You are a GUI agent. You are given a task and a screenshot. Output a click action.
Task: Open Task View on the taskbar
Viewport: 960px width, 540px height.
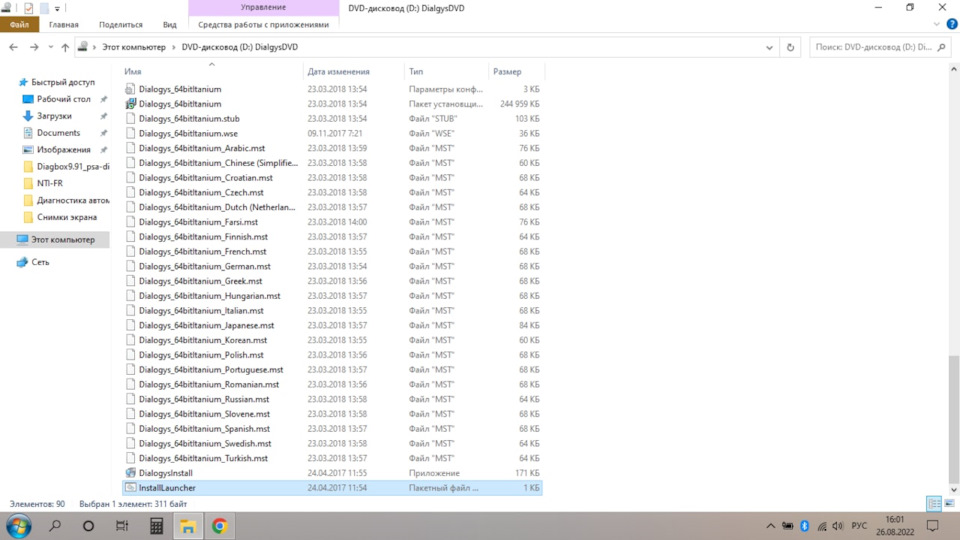coord(122,526)
